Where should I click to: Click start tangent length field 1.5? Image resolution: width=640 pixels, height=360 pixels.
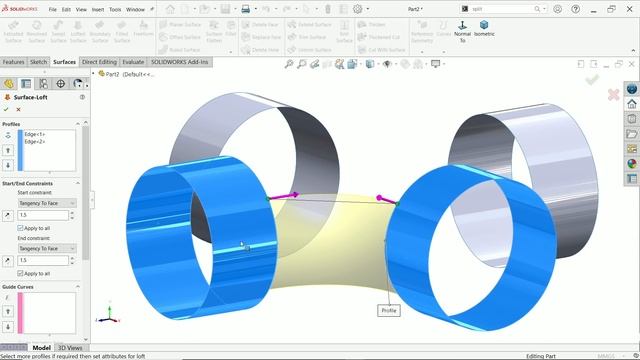[x=43, y=215]
